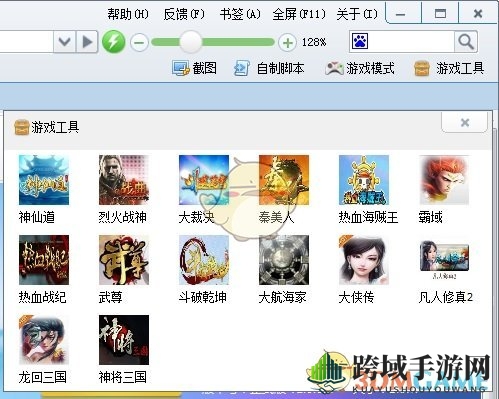Select the 秦美人 game icon
499x399 pixels.
[x=284, y=180]
